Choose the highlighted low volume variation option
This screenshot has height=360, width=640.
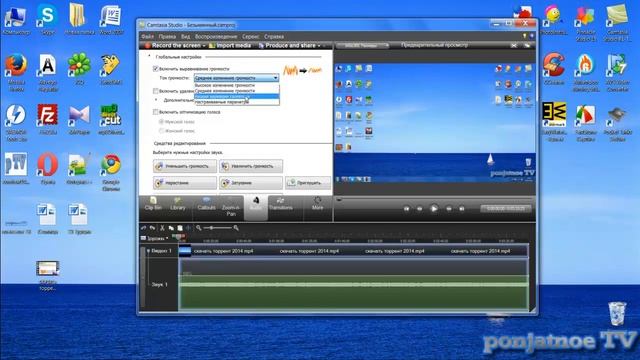(237, 96)
